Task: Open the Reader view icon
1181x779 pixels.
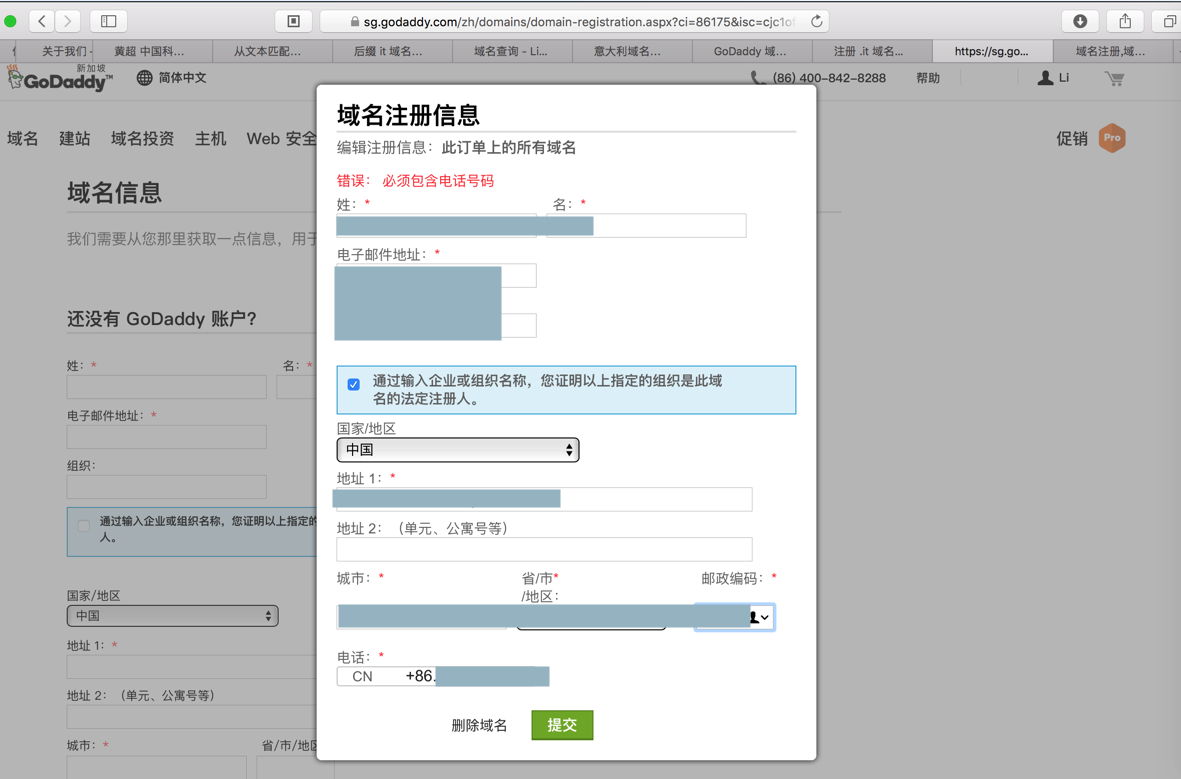Action: (294, 21)
